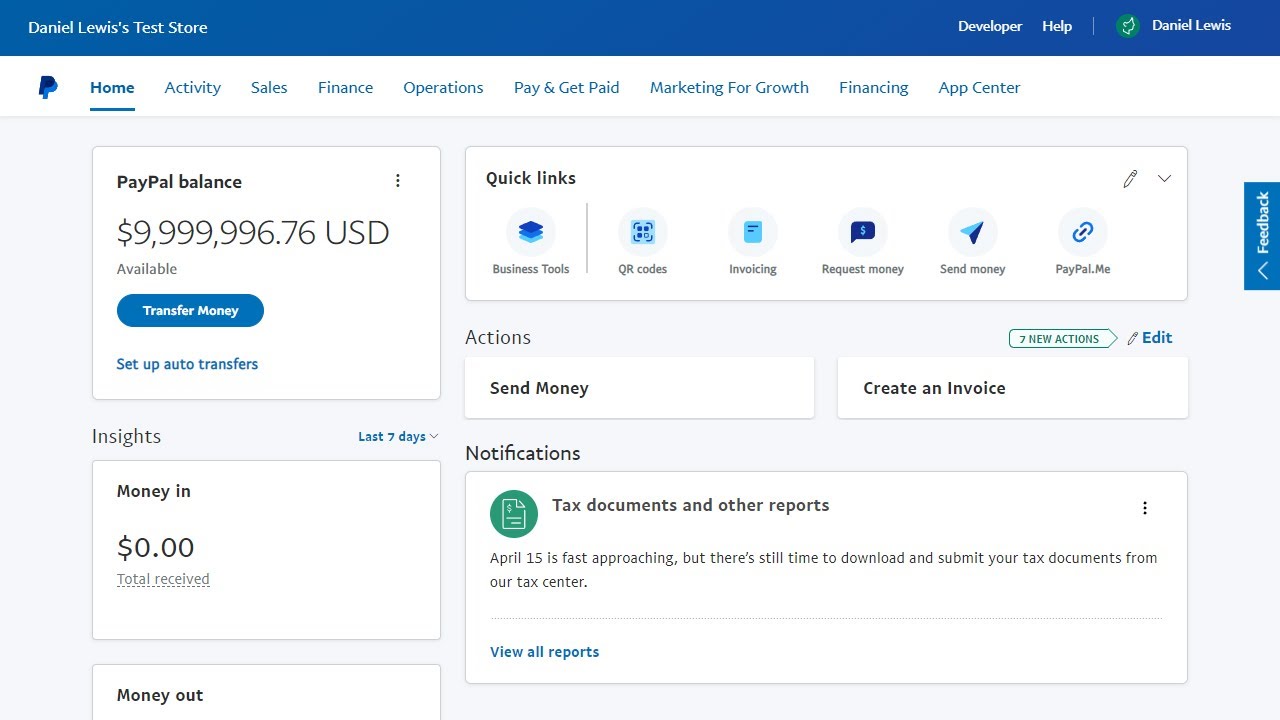Viewport: 1280px width, 720px height.
Task: Open the Help link in header
Action: pos(1057,26)
